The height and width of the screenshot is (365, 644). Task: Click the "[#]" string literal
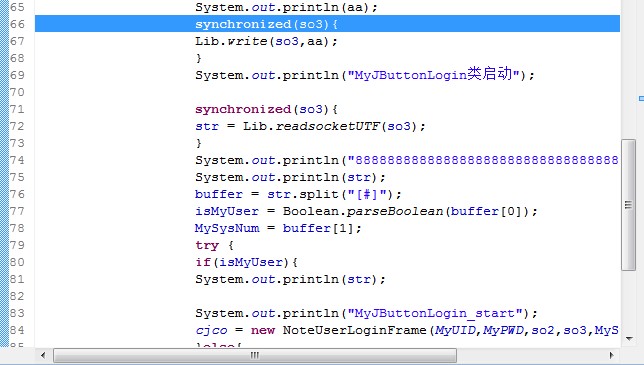point(367,194)
